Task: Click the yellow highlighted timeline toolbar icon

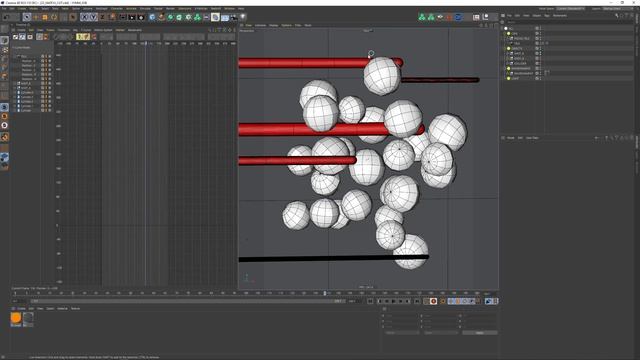Action: (x=82, y=37)
